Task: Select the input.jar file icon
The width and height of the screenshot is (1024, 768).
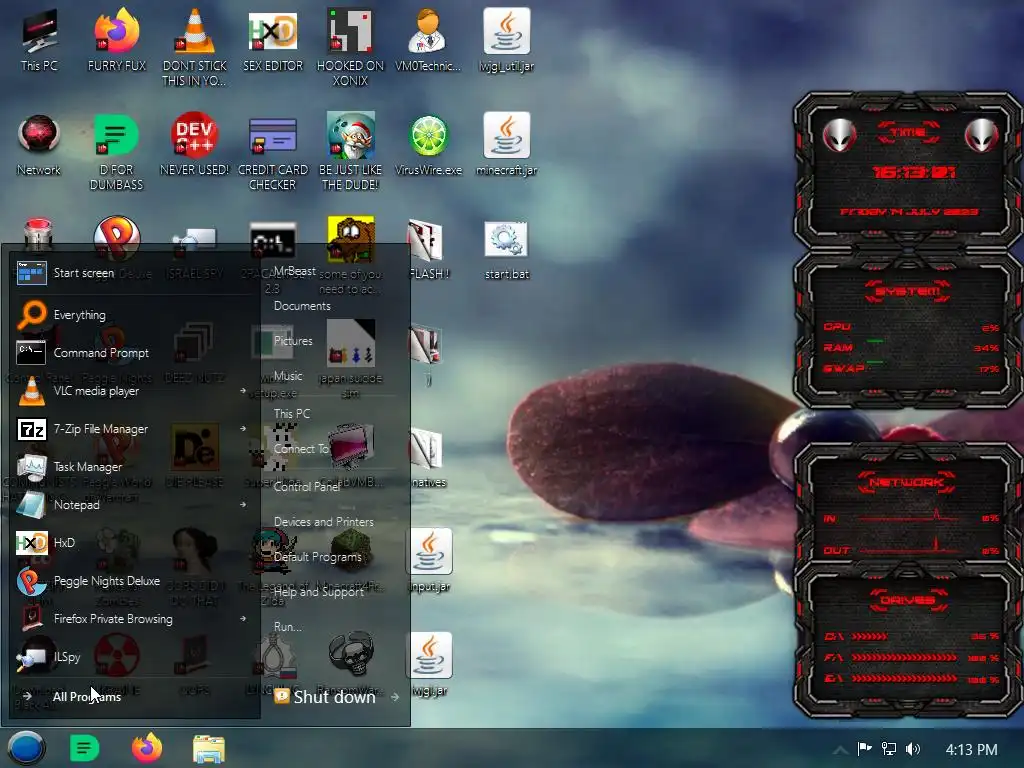Action: (x=429, y=560)
